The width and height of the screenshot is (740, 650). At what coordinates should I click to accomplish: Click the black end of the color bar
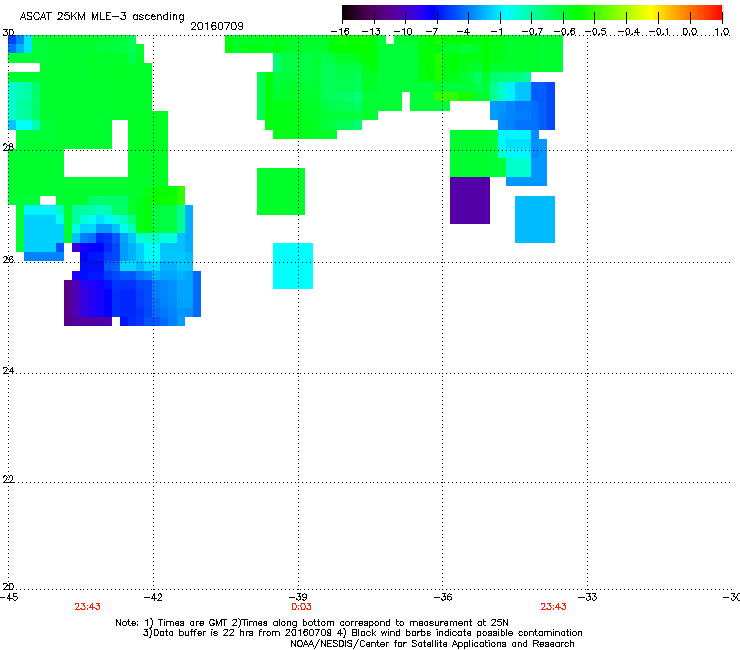tap(348, 12)
